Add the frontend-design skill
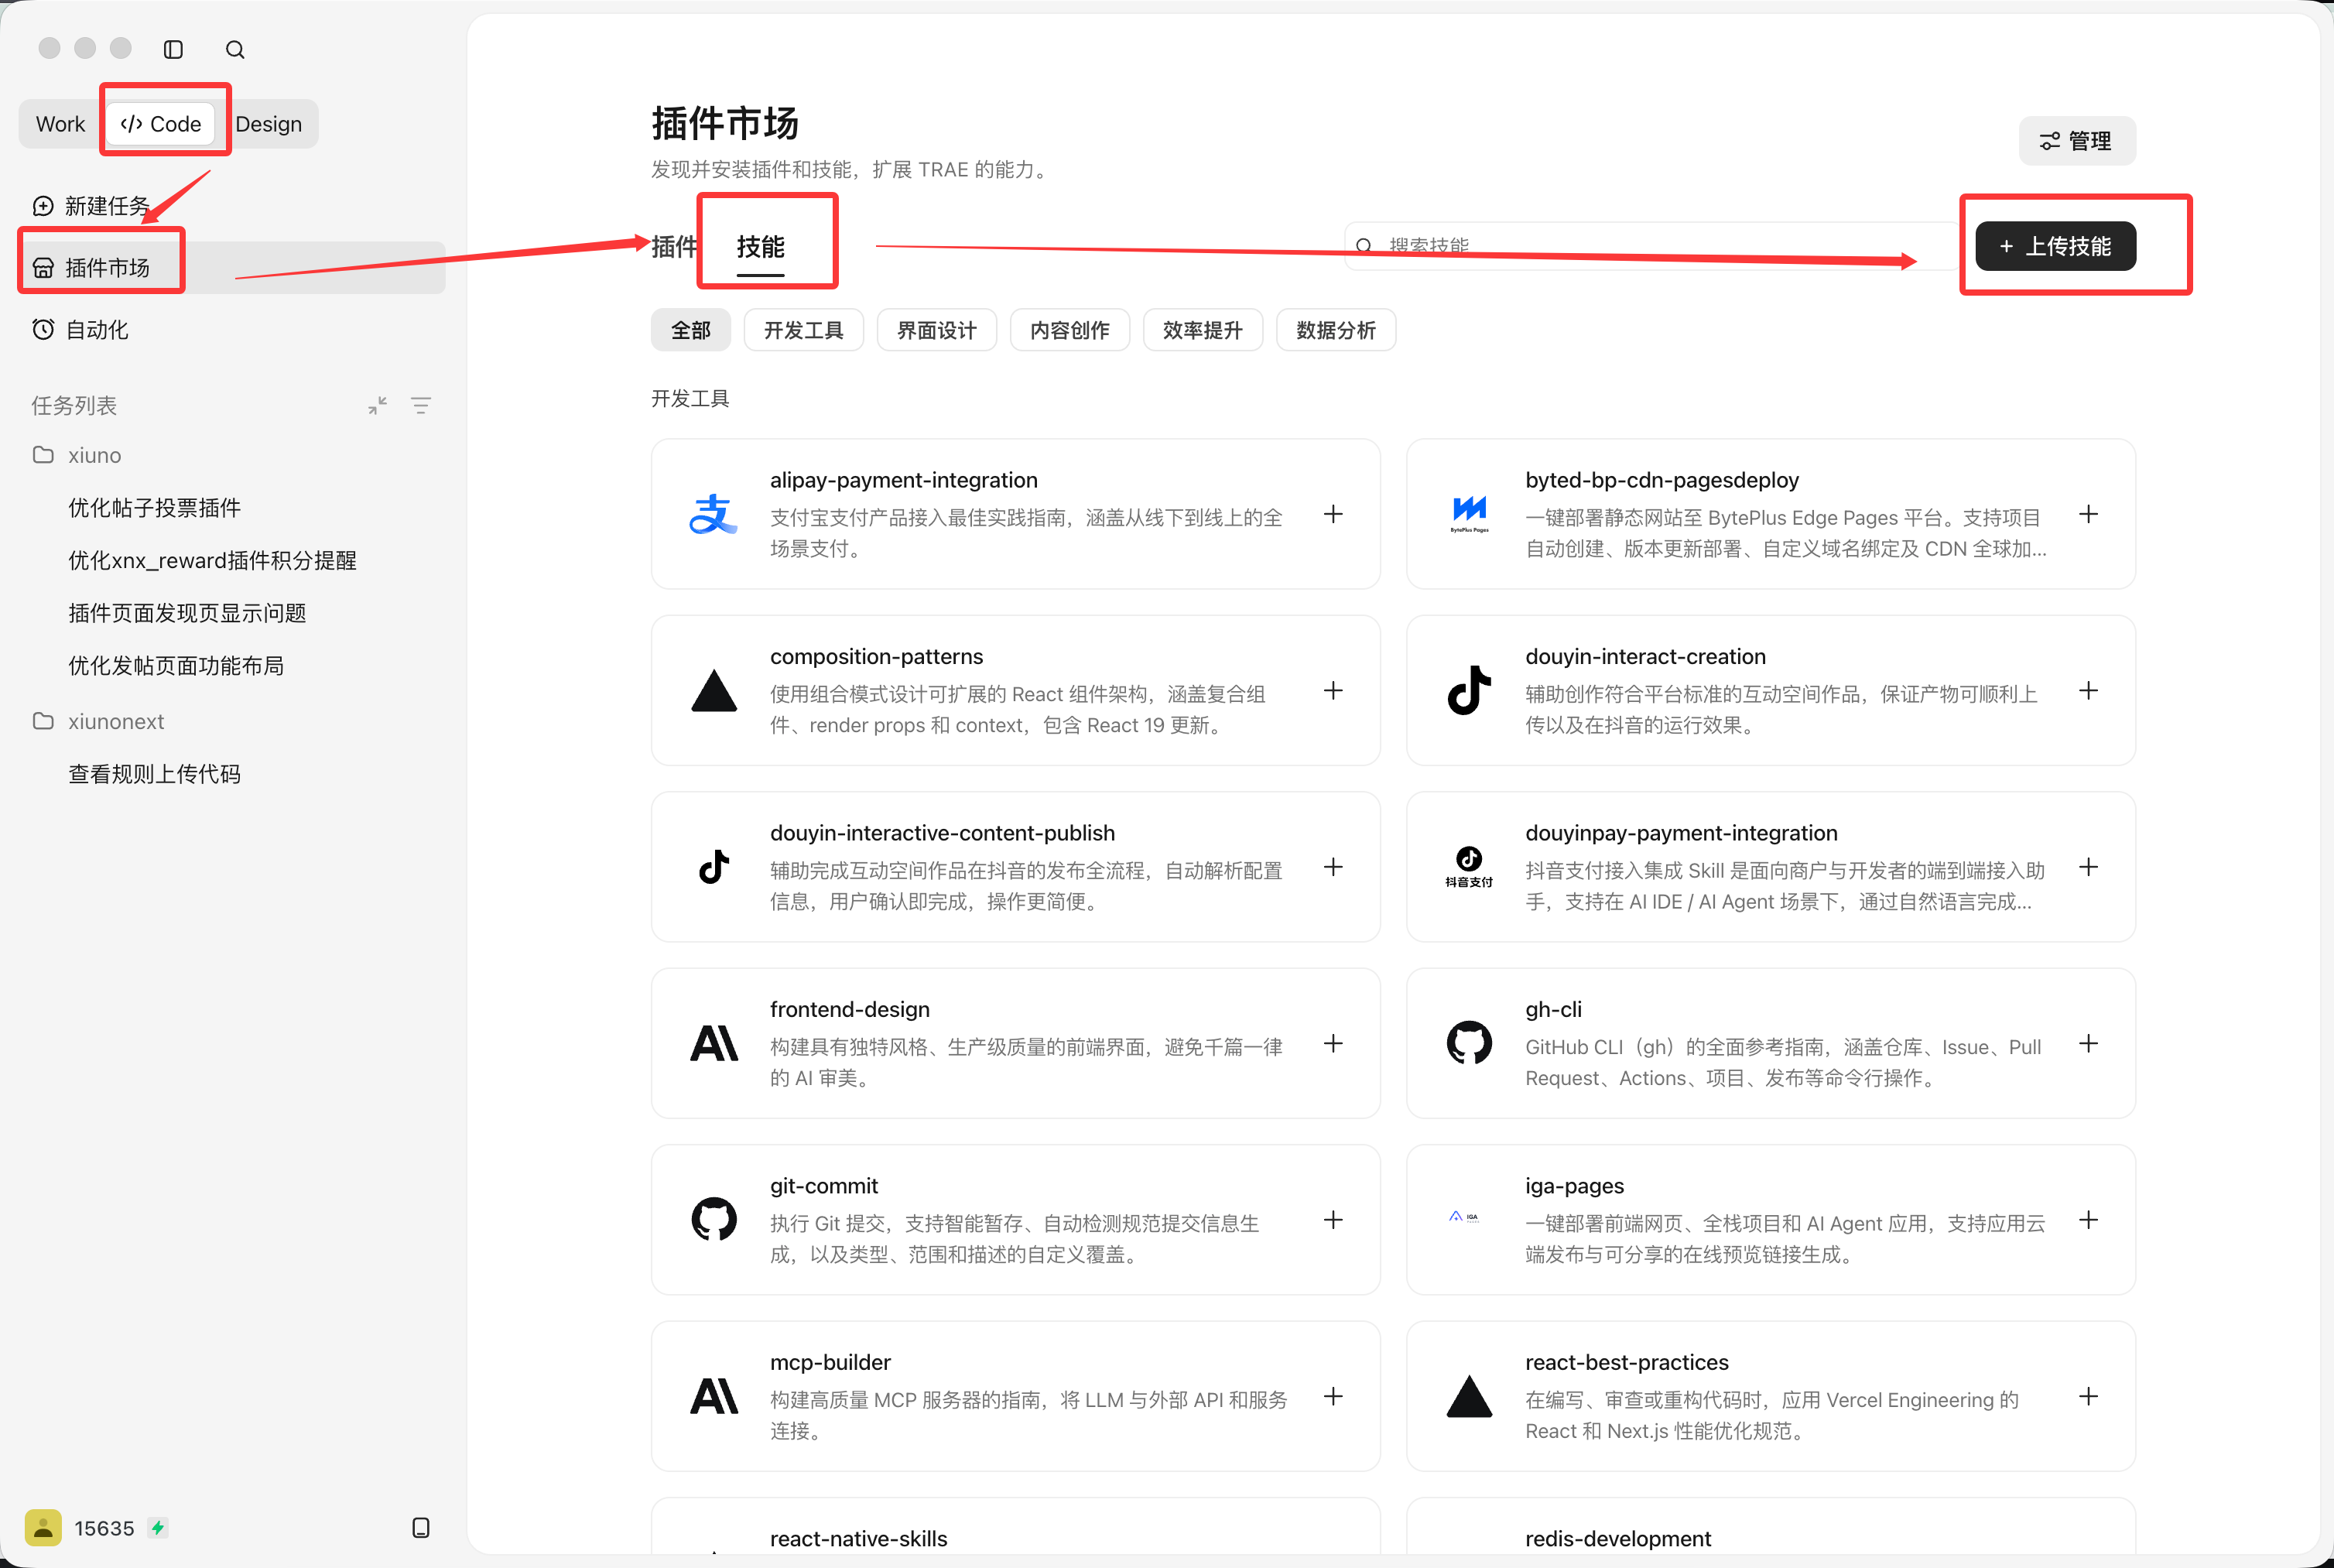 1333,1044
